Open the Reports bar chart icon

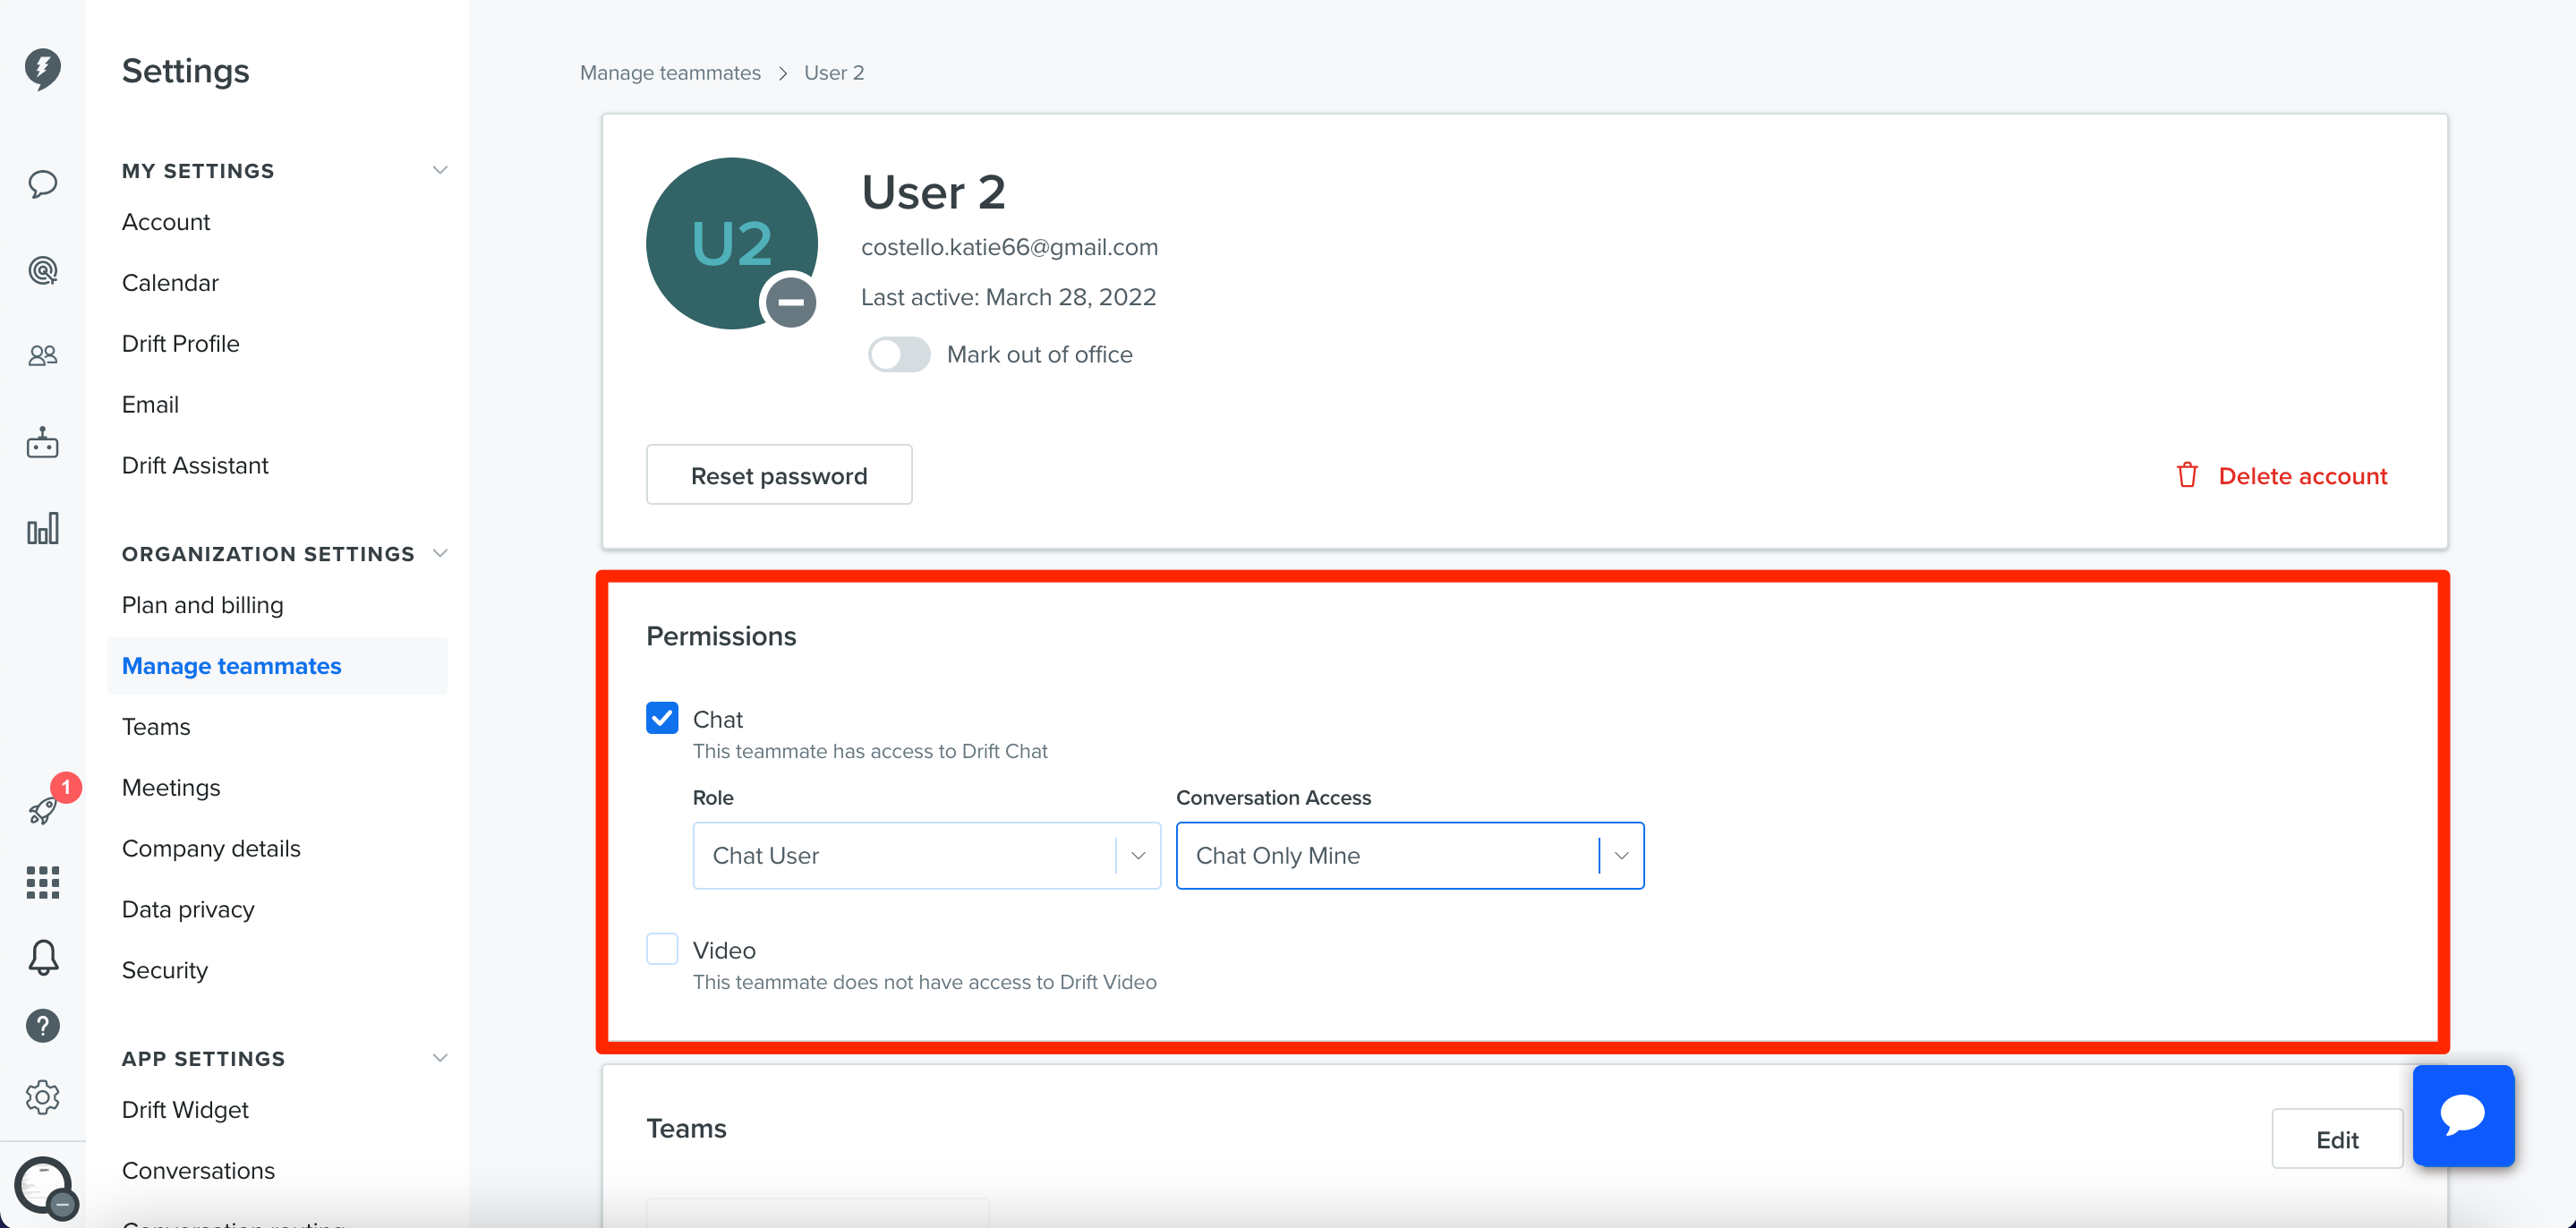[x=42, y=528]
